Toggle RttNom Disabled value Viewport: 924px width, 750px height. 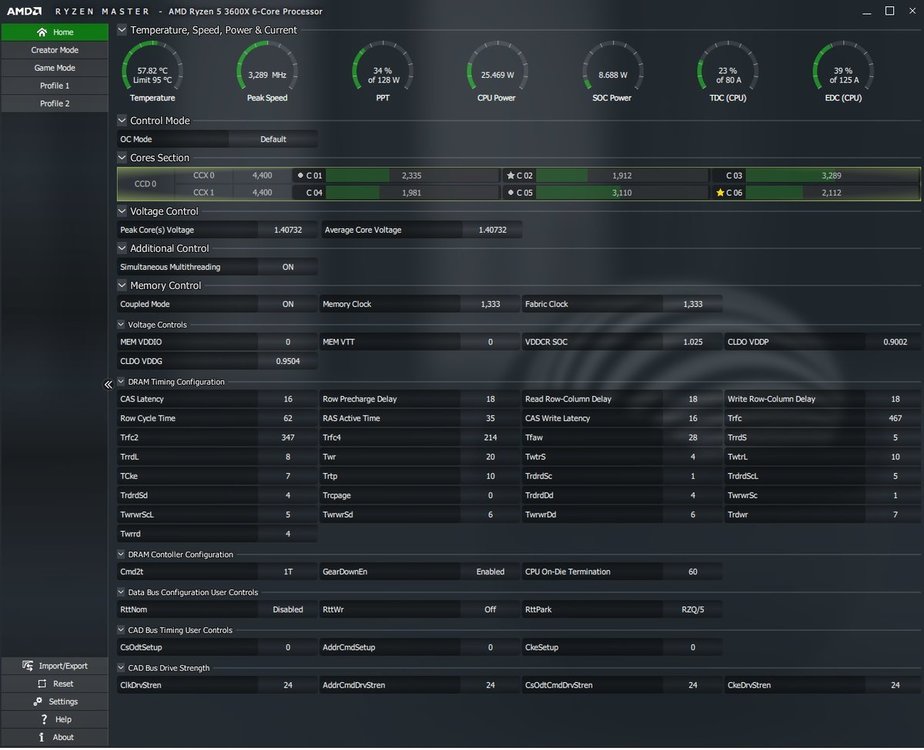click(288, 610)
